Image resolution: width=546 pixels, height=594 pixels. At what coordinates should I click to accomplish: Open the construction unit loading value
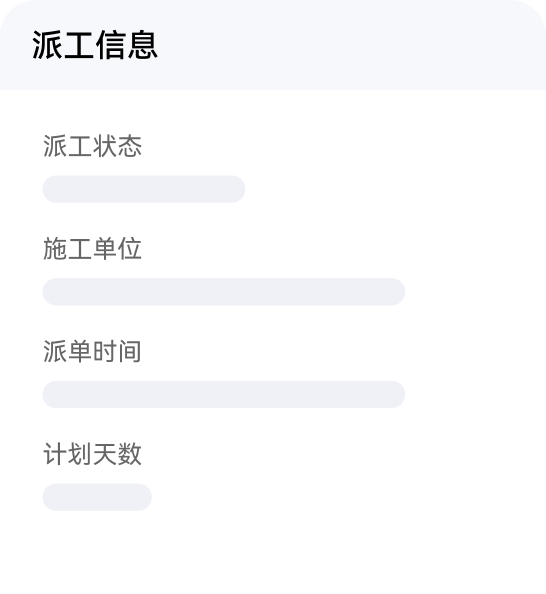(x=224, y=292)
